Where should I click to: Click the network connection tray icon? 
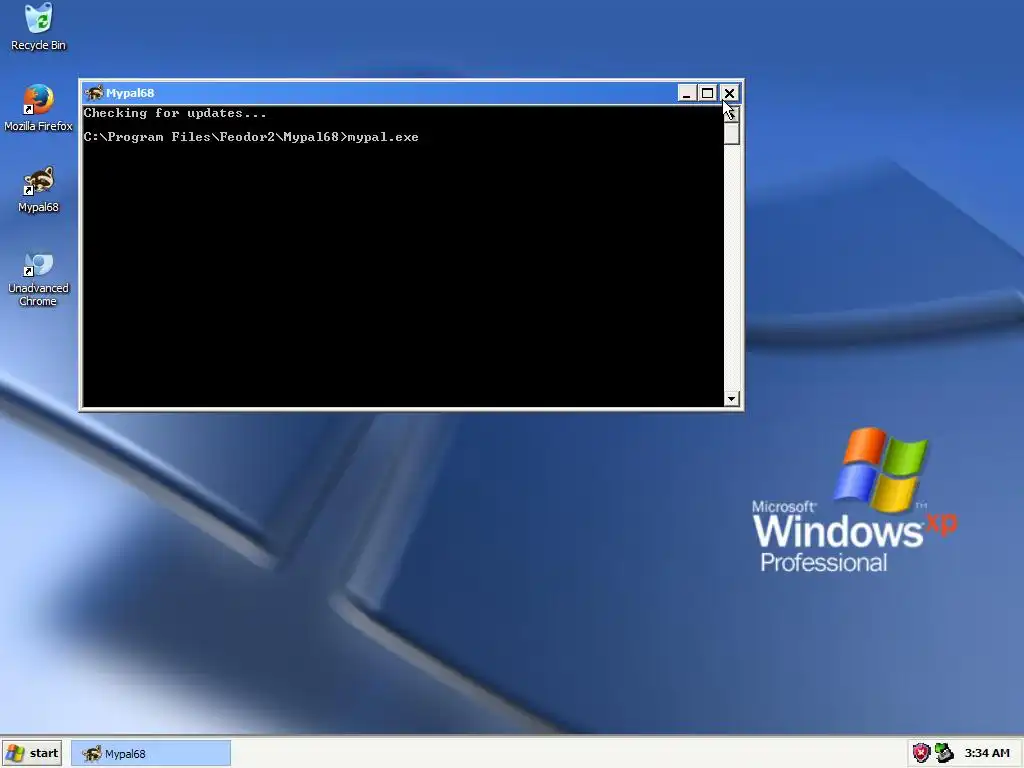tap(944, 753)
